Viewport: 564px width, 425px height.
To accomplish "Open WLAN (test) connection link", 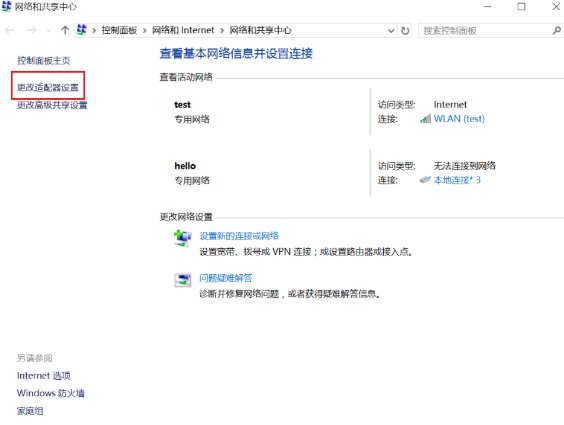I will click(459, 119).
